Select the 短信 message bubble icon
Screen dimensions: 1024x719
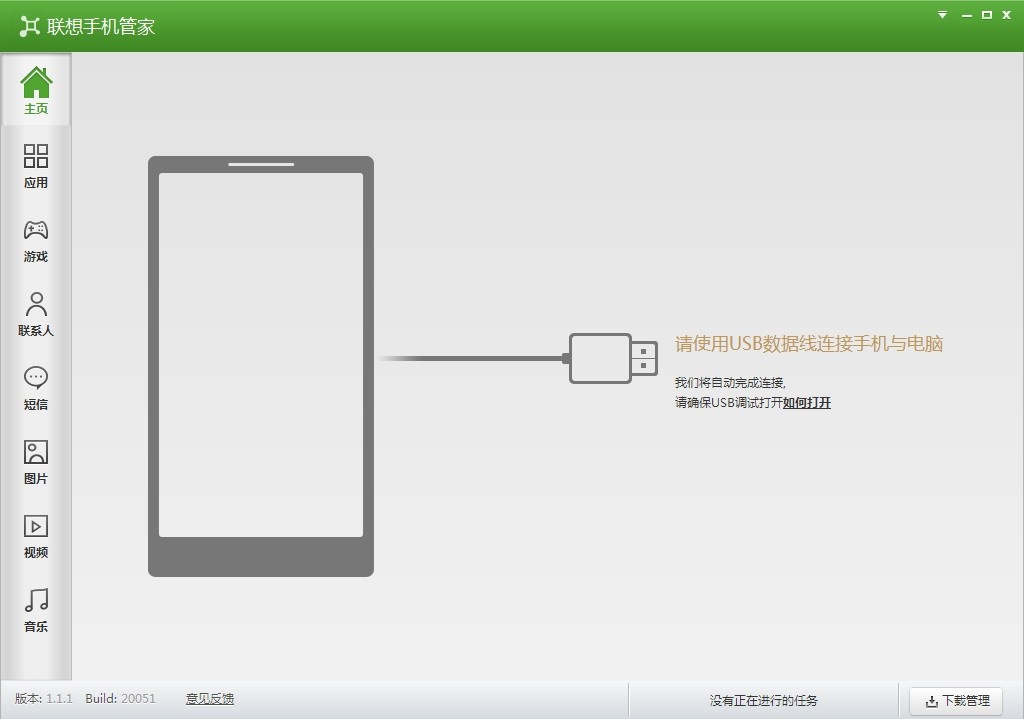click(x=36, y=377)
